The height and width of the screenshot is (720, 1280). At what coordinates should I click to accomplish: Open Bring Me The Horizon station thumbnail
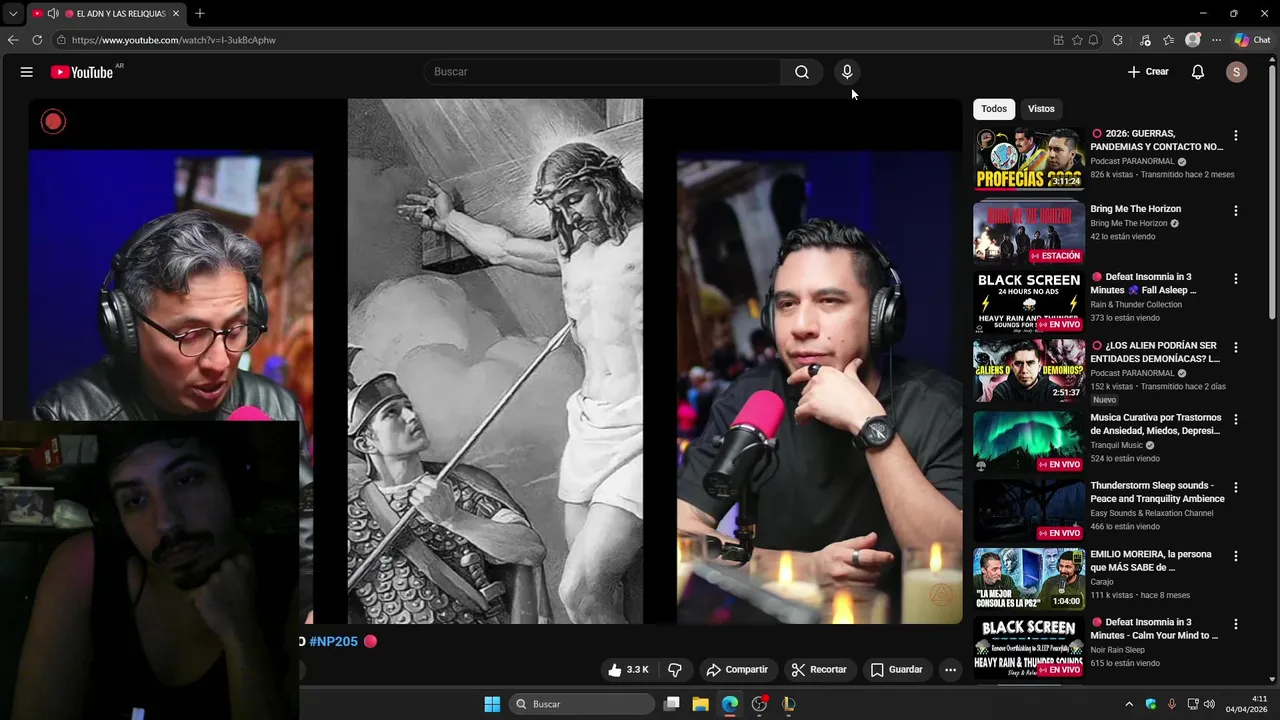point(1029,233)
